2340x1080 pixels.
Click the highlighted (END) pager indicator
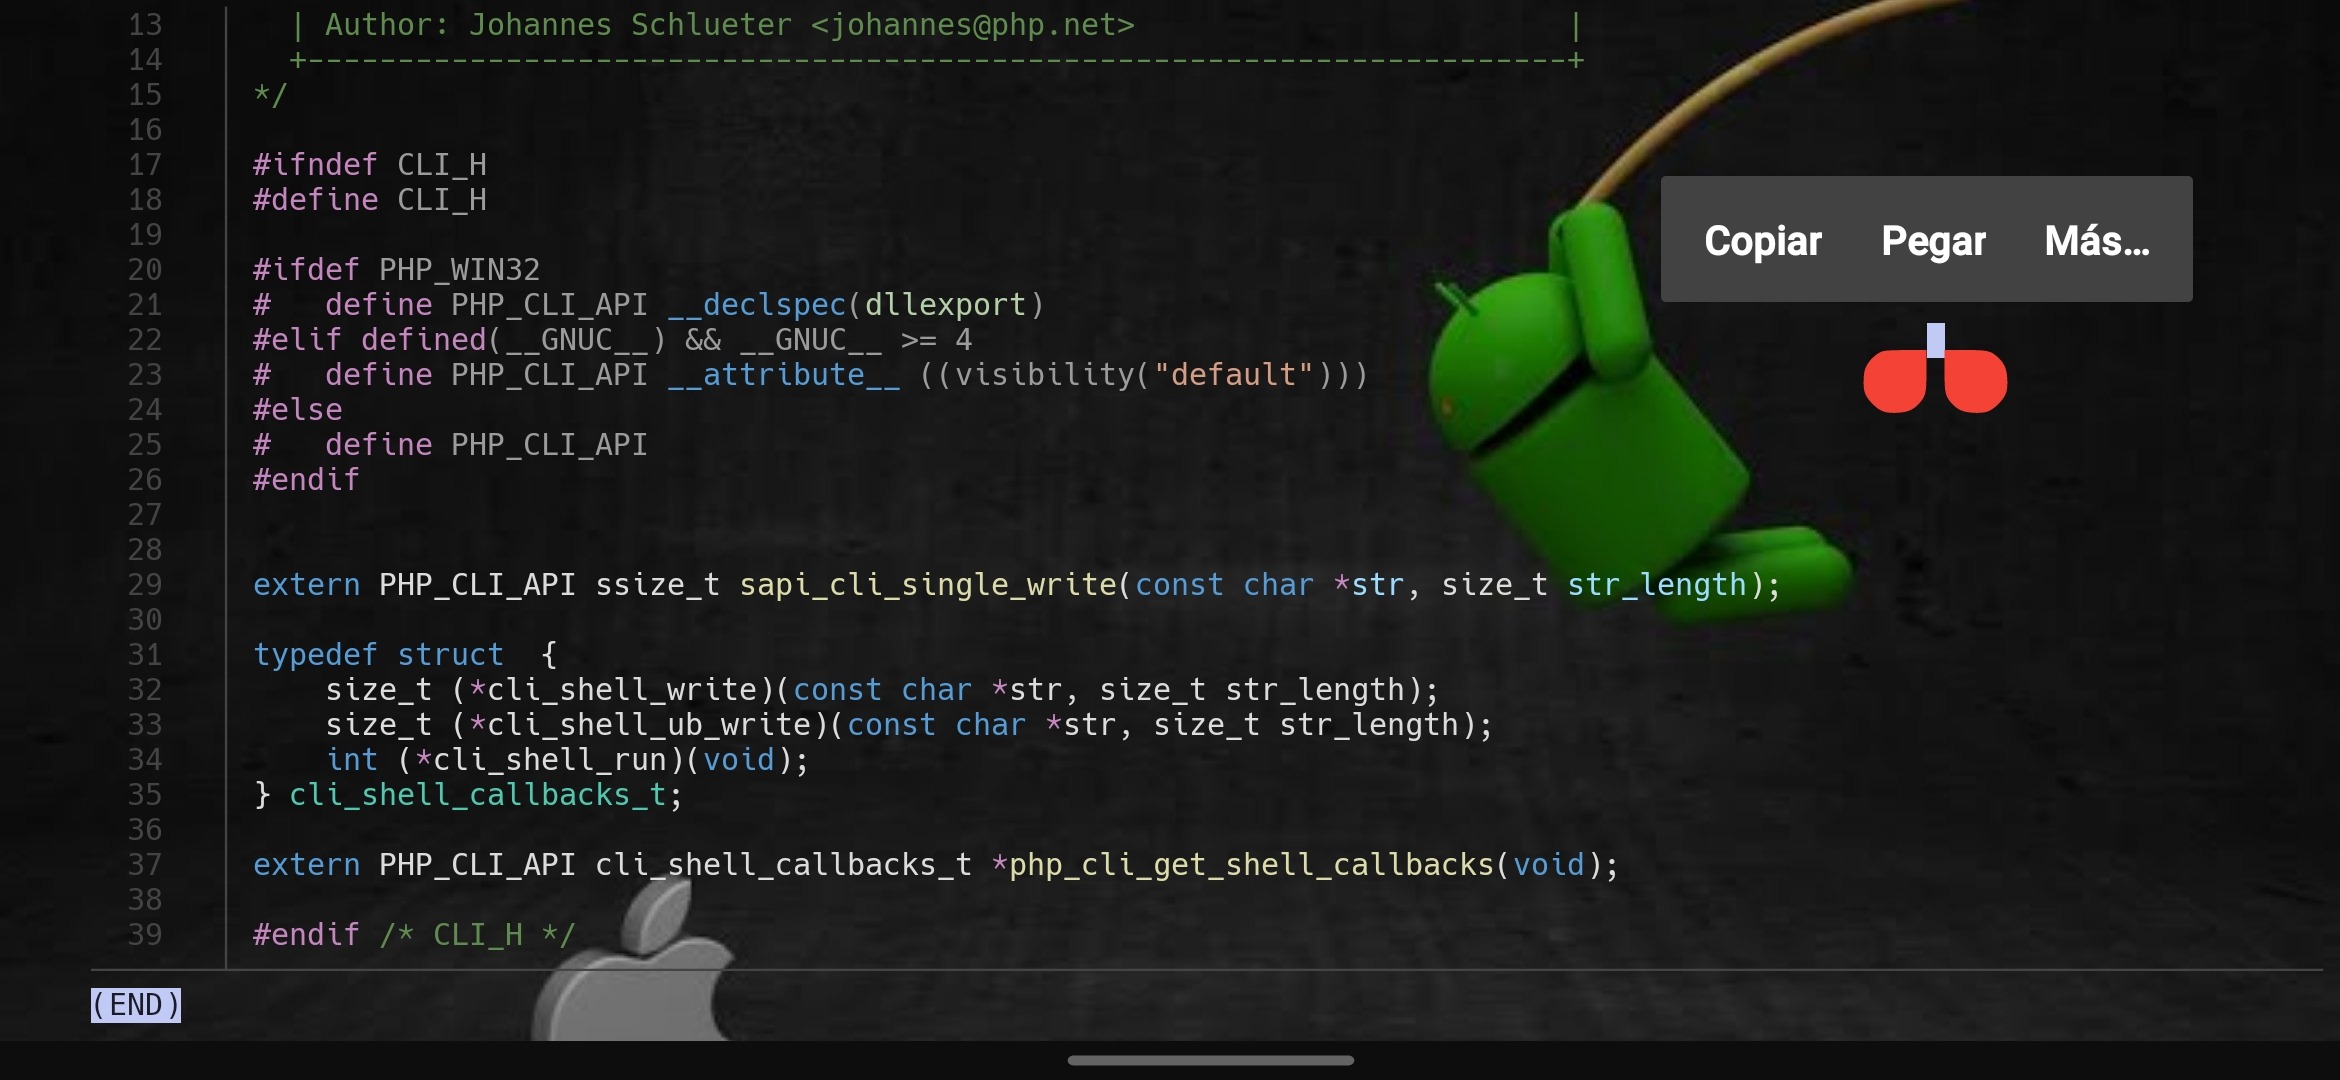click(x=136, y=1004)
